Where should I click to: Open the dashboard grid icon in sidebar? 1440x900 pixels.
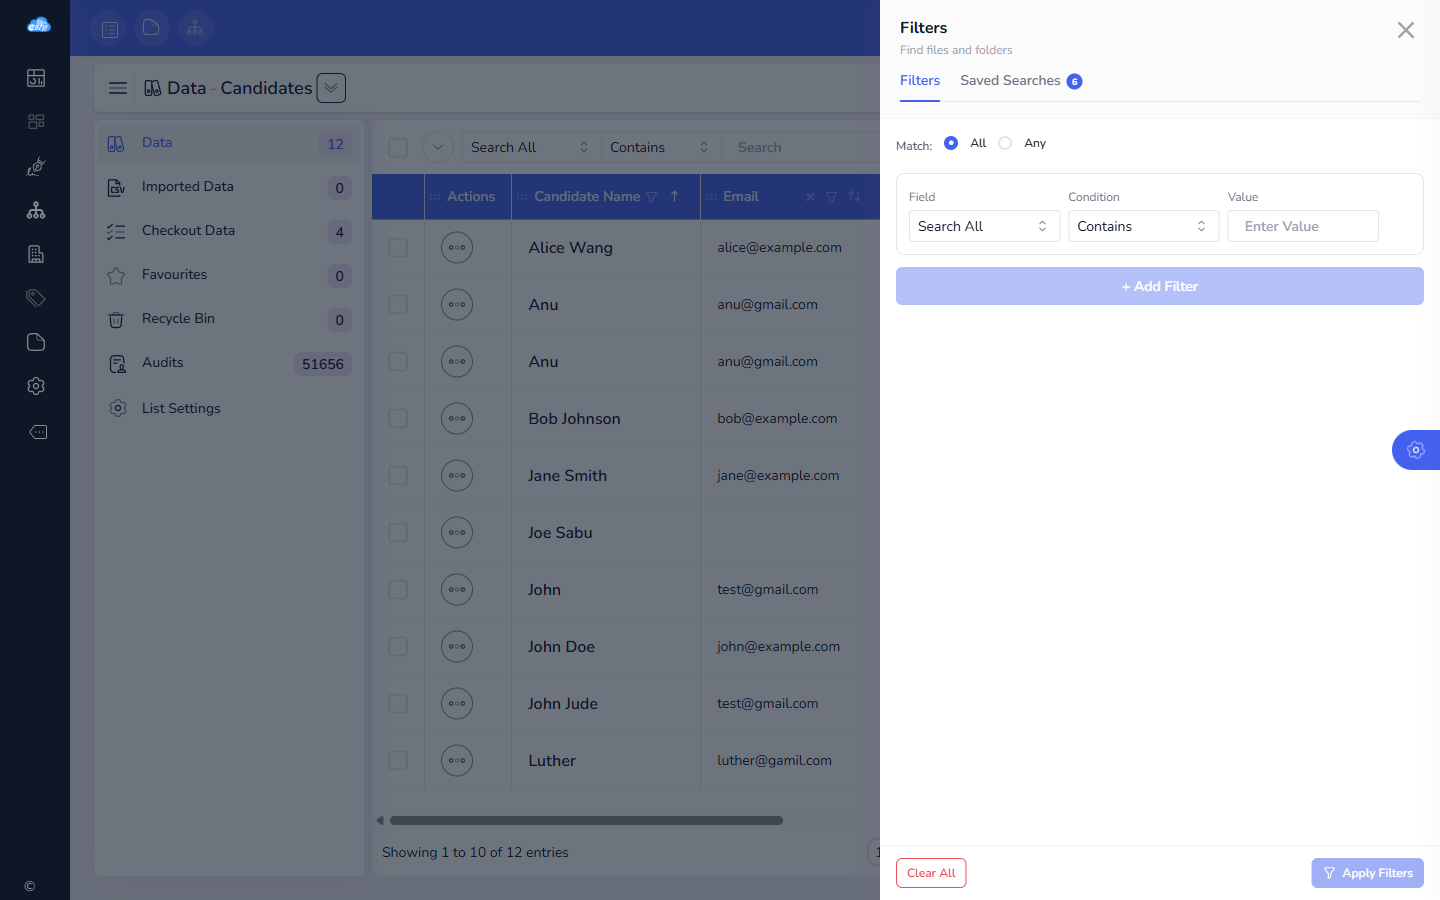[x=36, y=122]
